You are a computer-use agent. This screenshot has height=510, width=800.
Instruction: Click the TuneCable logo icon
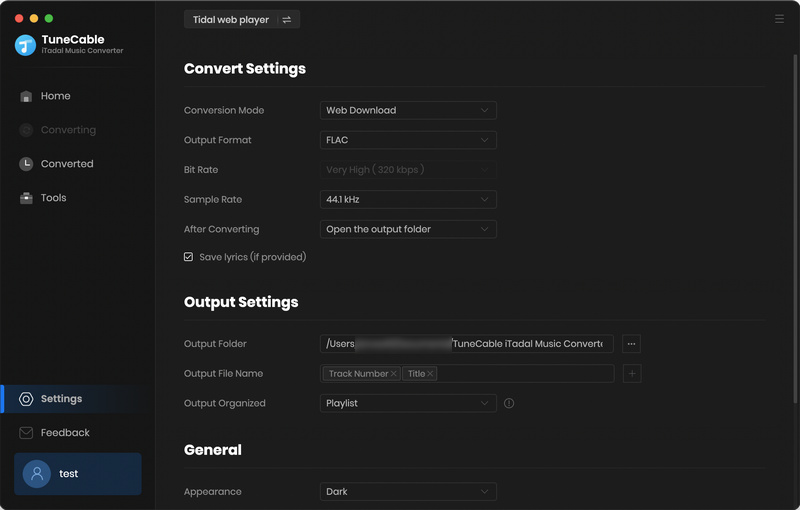(25, 45)
